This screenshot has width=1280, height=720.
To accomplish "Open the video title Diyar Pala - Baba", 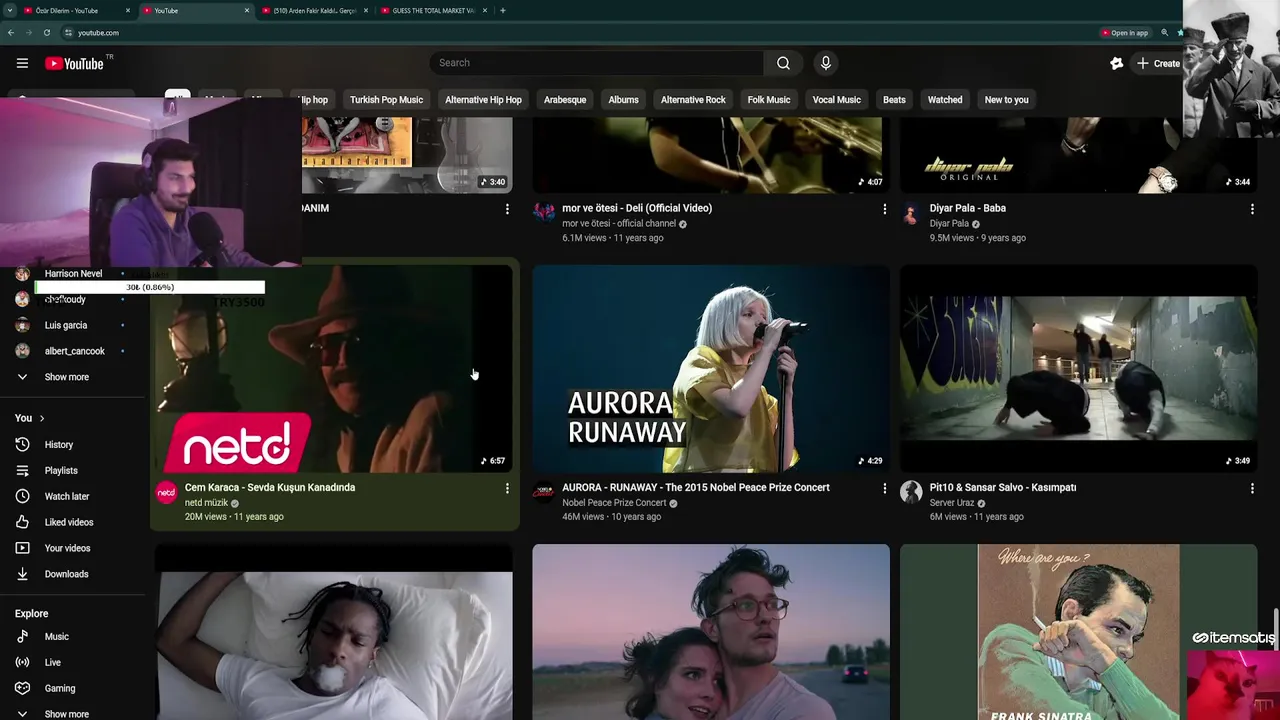I will pos(967,208).
